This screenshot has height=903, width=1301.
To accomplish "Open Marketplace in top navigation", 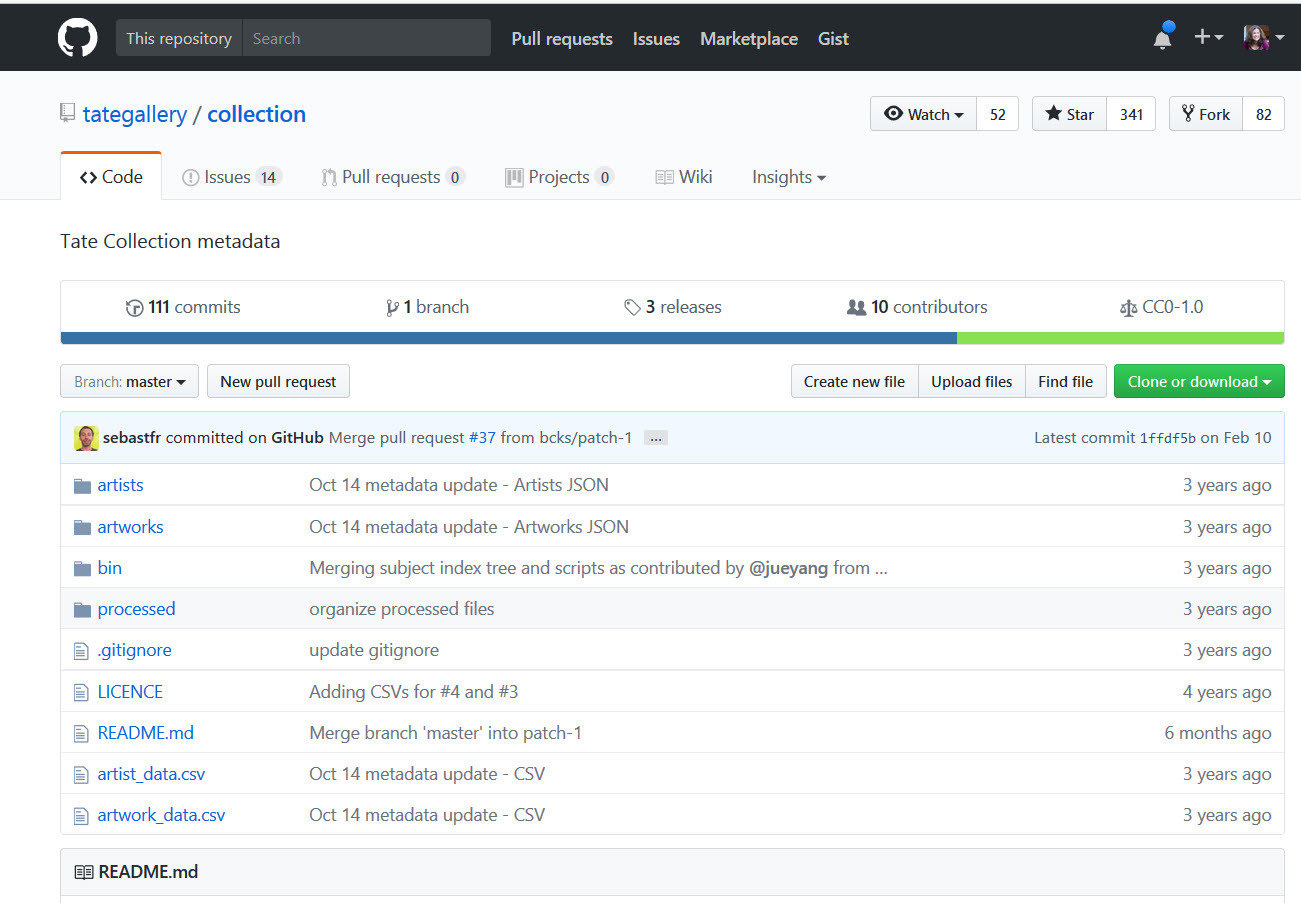I will click(749, 39).
